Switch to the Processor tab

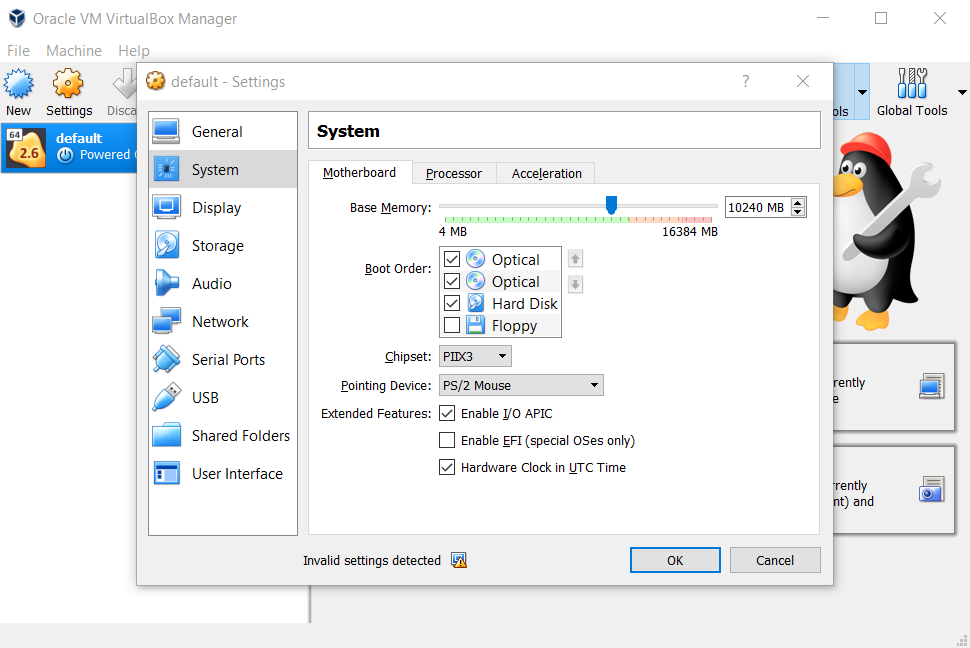454,173
